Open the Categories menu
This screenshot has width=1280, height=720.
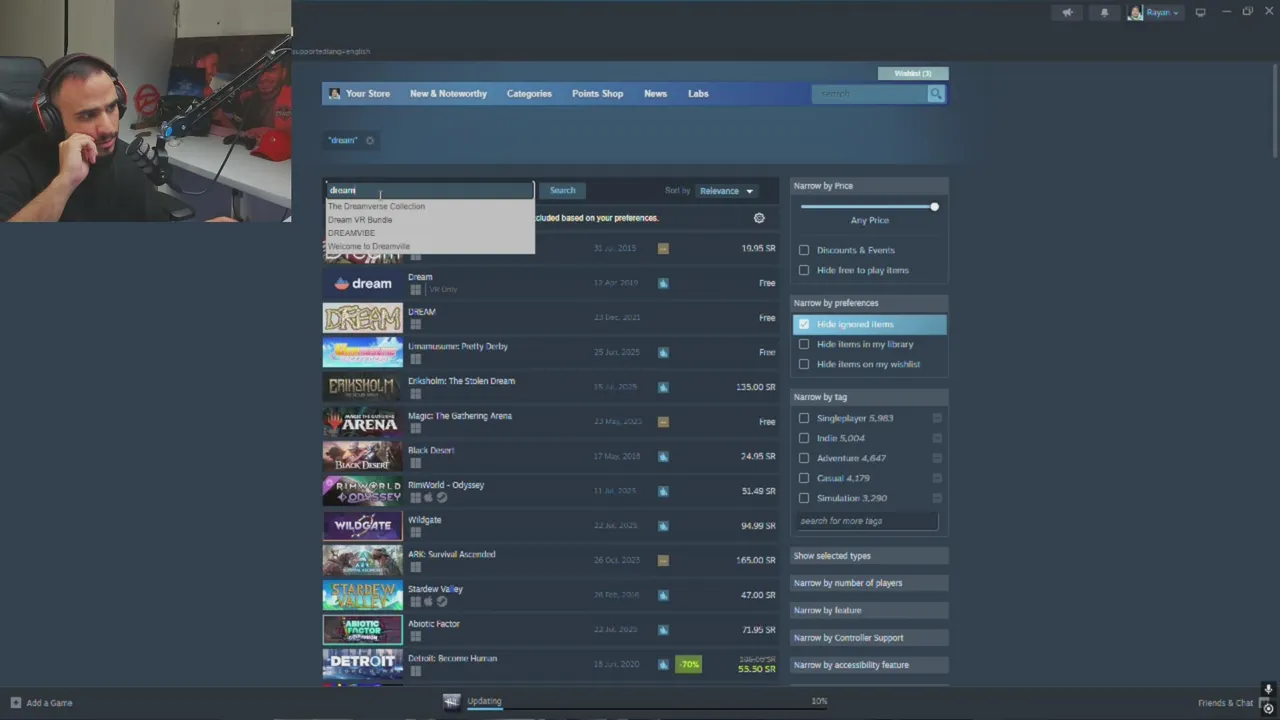pyautogui.click(x=529, y=93)
